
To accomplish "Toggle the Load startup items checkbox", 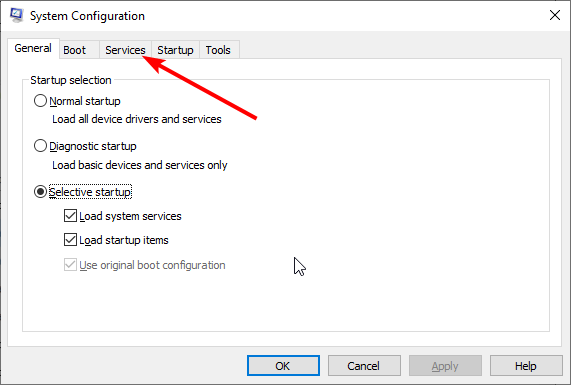I will coord(70,240).
